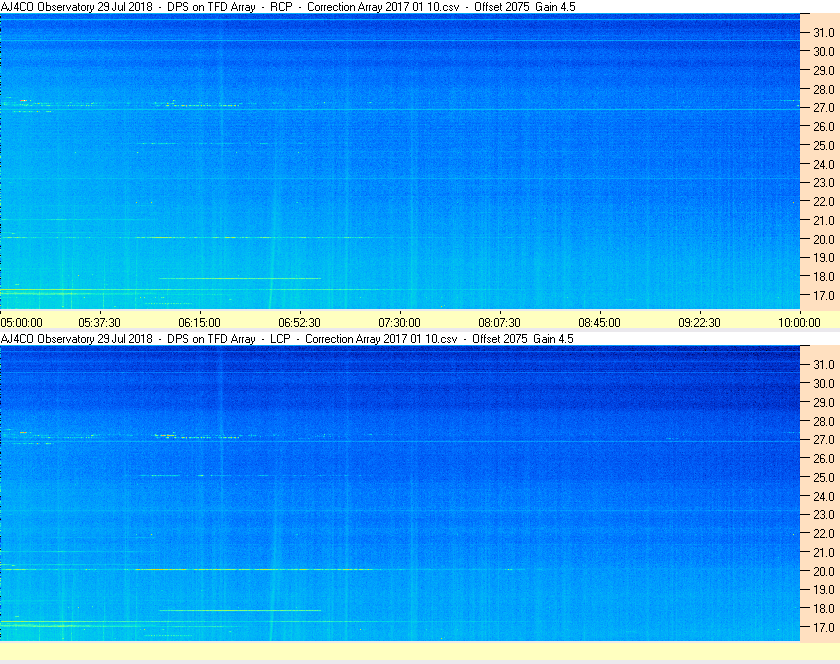Screen dimensions: 840x664
Task: Click the 05:37:30 time axis label
Action: pos(100,323)
